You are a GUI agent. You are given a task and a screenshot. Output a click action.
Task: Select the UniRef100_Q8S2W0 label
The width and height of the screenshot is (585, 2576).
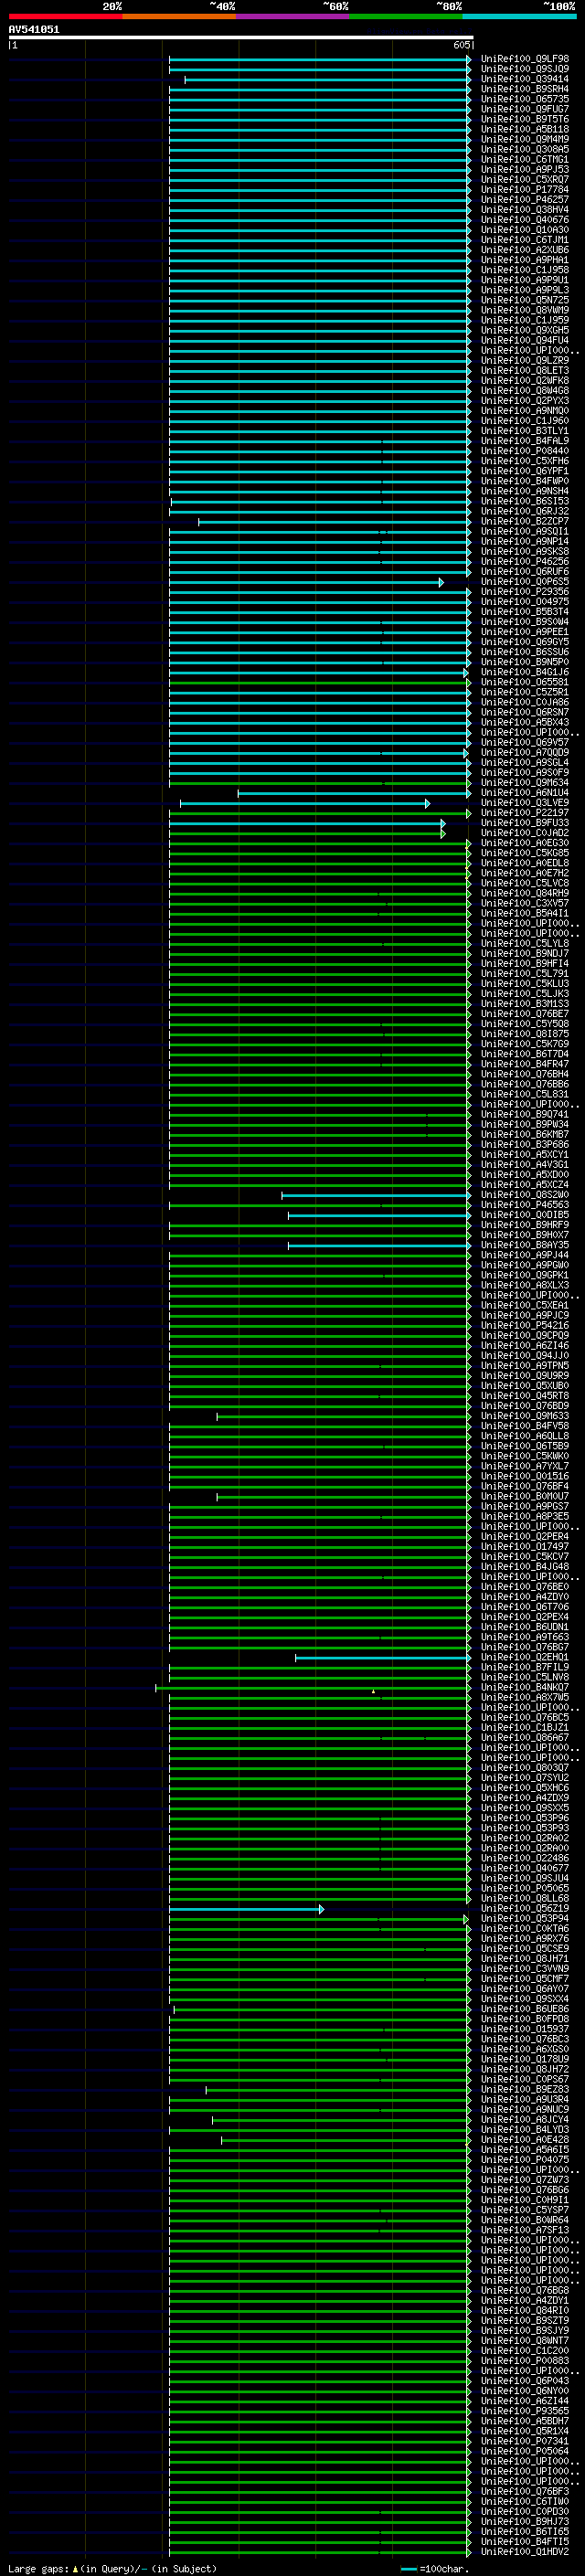click(x=524, y=1195)
